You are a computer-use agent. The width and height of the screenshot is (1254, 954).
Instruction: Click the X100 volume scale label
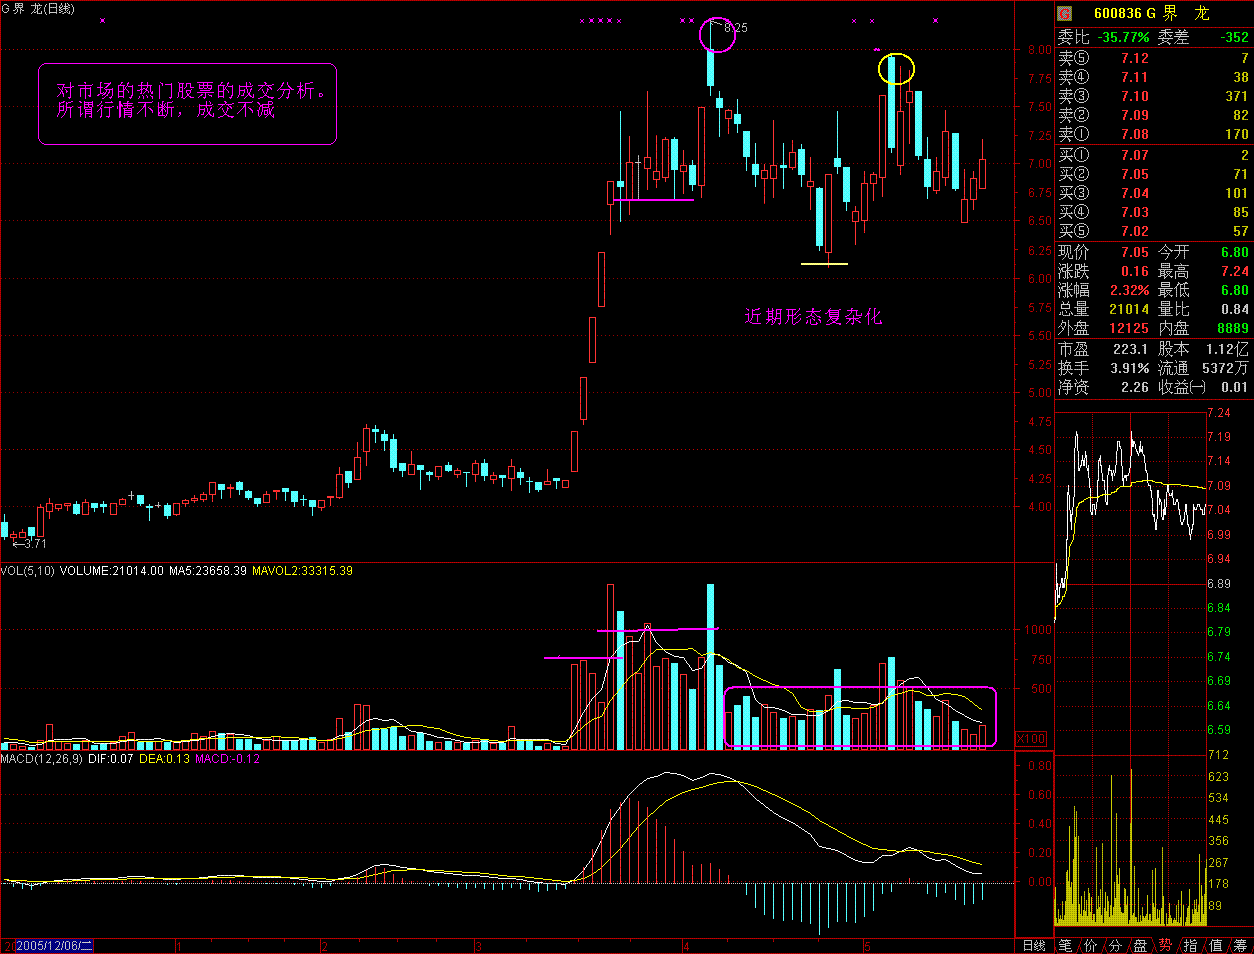(x=1031, y=739)
